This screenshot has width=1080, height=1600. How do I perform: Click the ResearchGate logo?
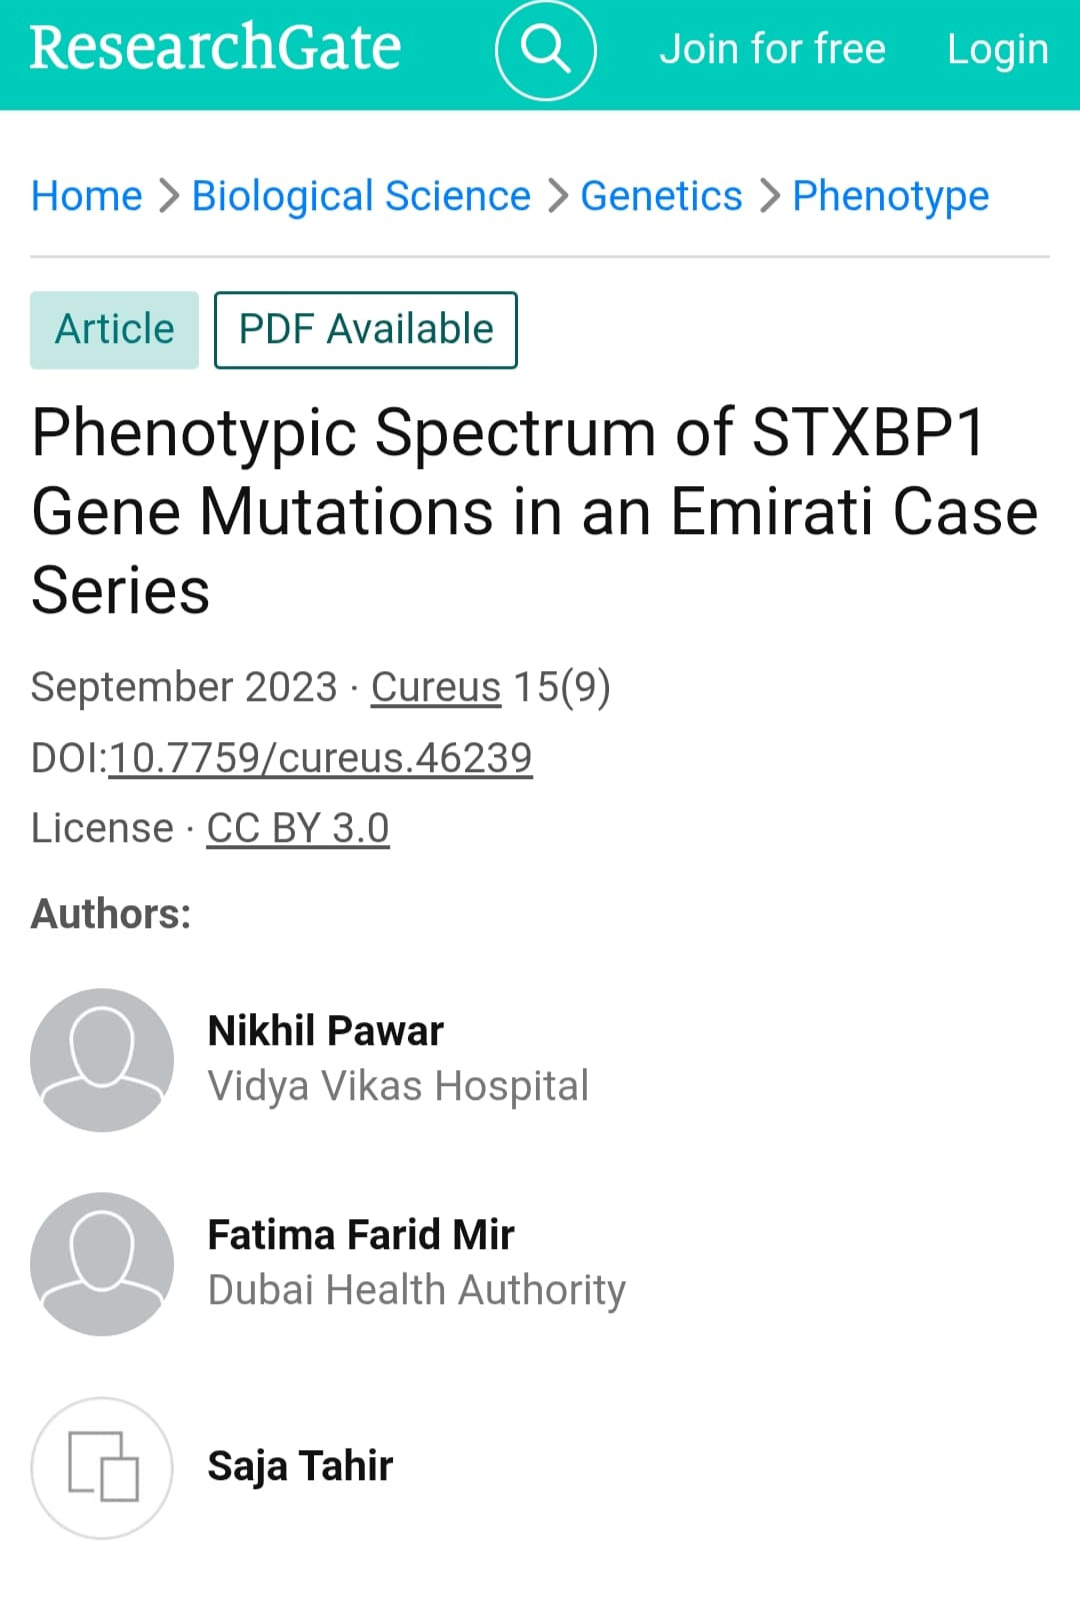(x=215, y=47)
